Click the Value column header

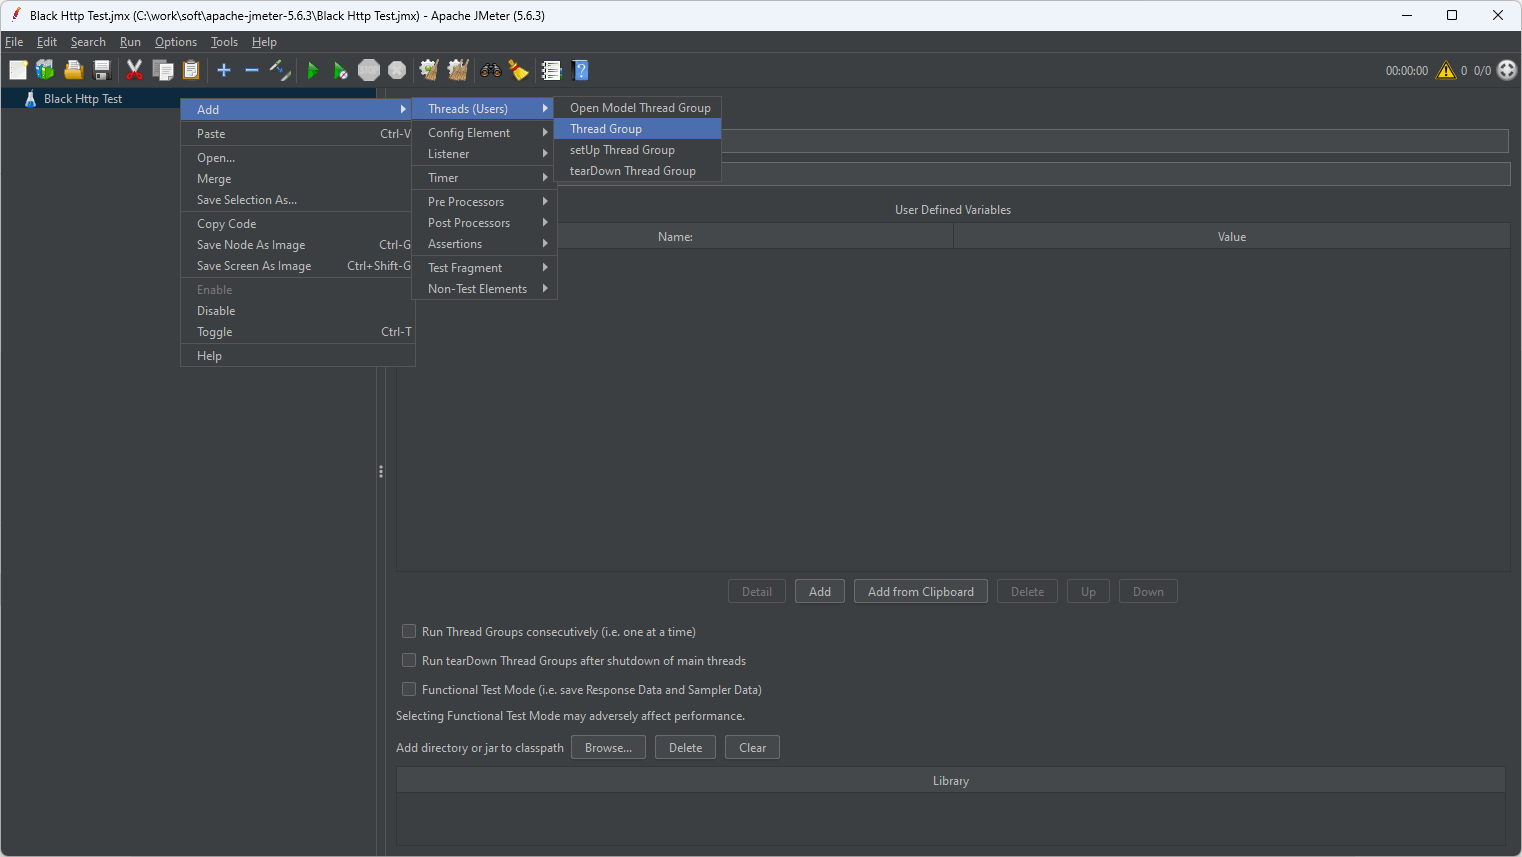[x=1232, y=237]
